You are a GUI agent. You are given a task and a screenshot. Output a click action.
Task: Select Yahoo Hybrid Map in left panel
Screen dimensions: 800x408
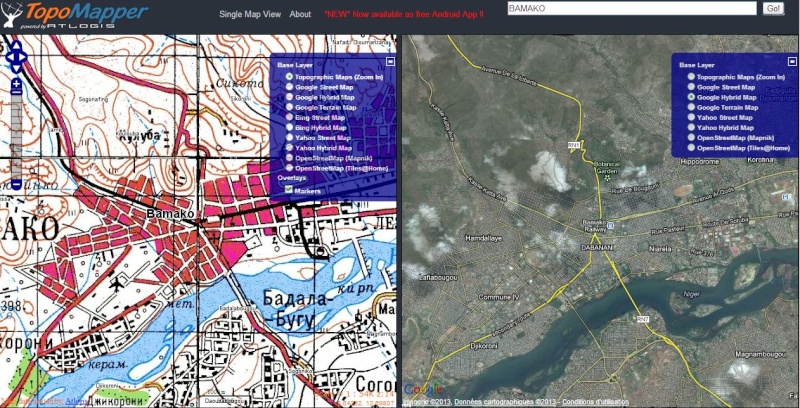pyautogui.click(x=289, y=147)
